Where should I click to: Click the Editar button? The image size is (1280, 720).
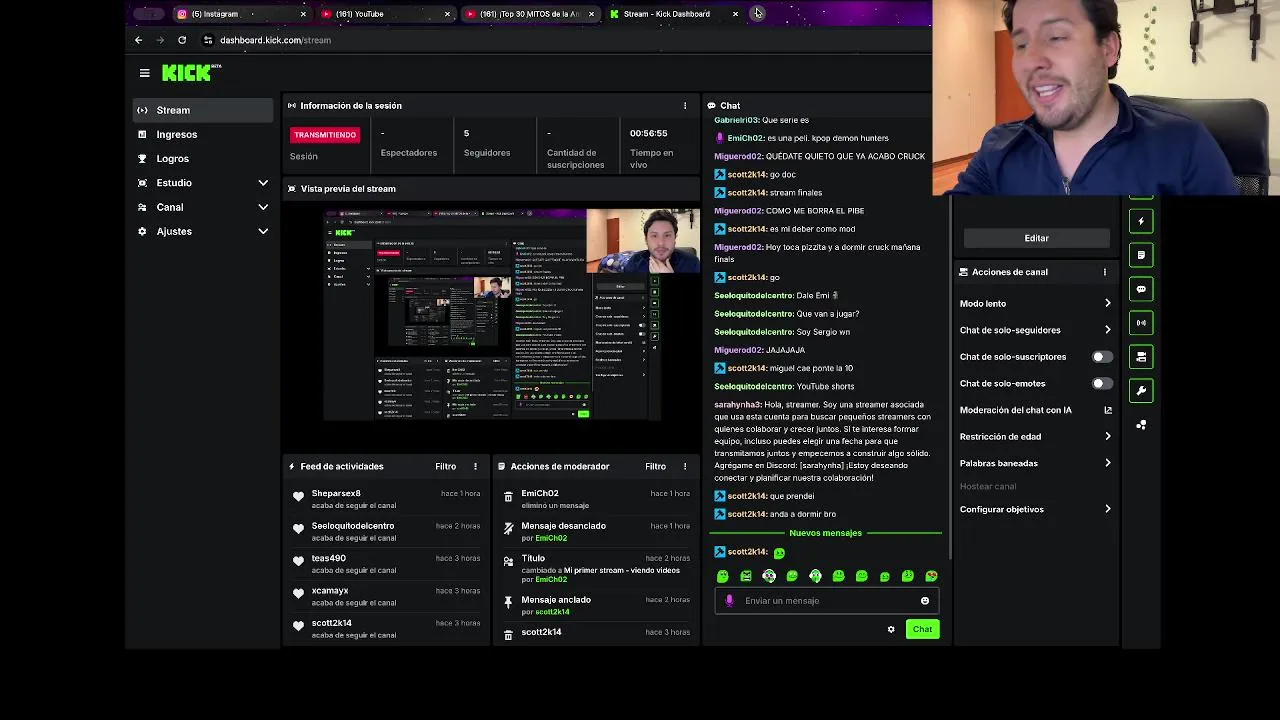[x=1036, y=238]
